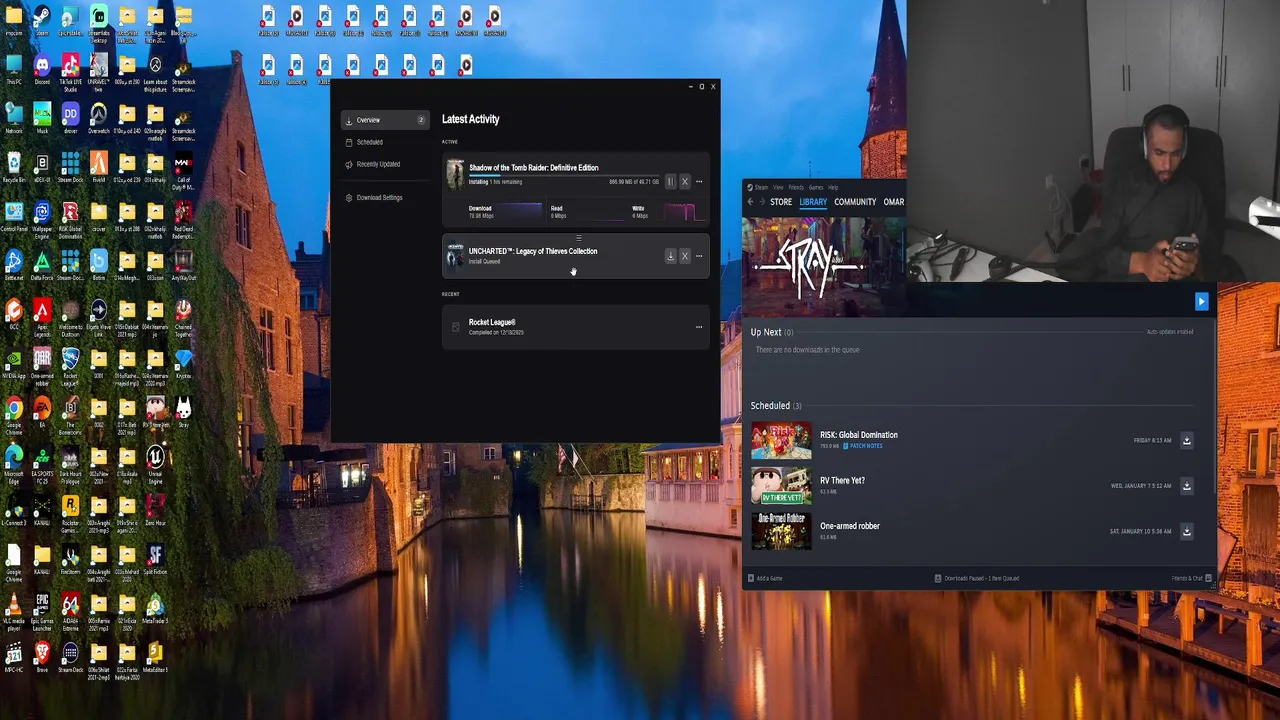The image size is (1280, 720).
Task: Open more options for Shadow of the Tomb Raider
Action: tap(699, 182)
